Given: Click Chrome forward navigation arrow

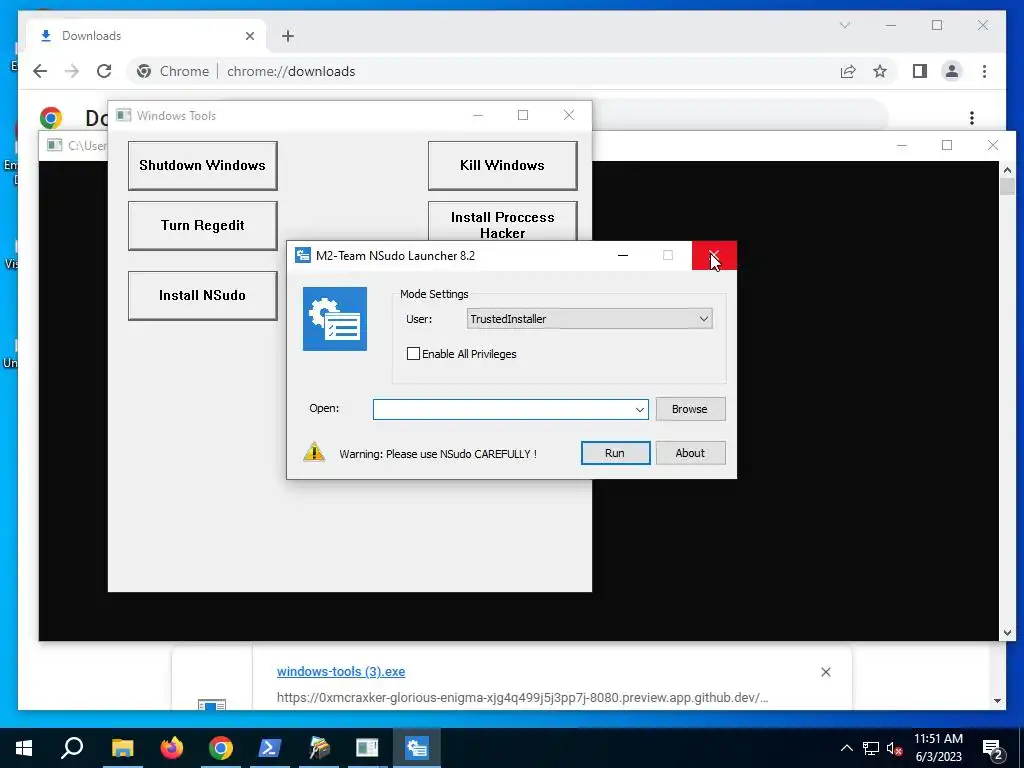Looking at the screenshot, I should coord(72,71).
